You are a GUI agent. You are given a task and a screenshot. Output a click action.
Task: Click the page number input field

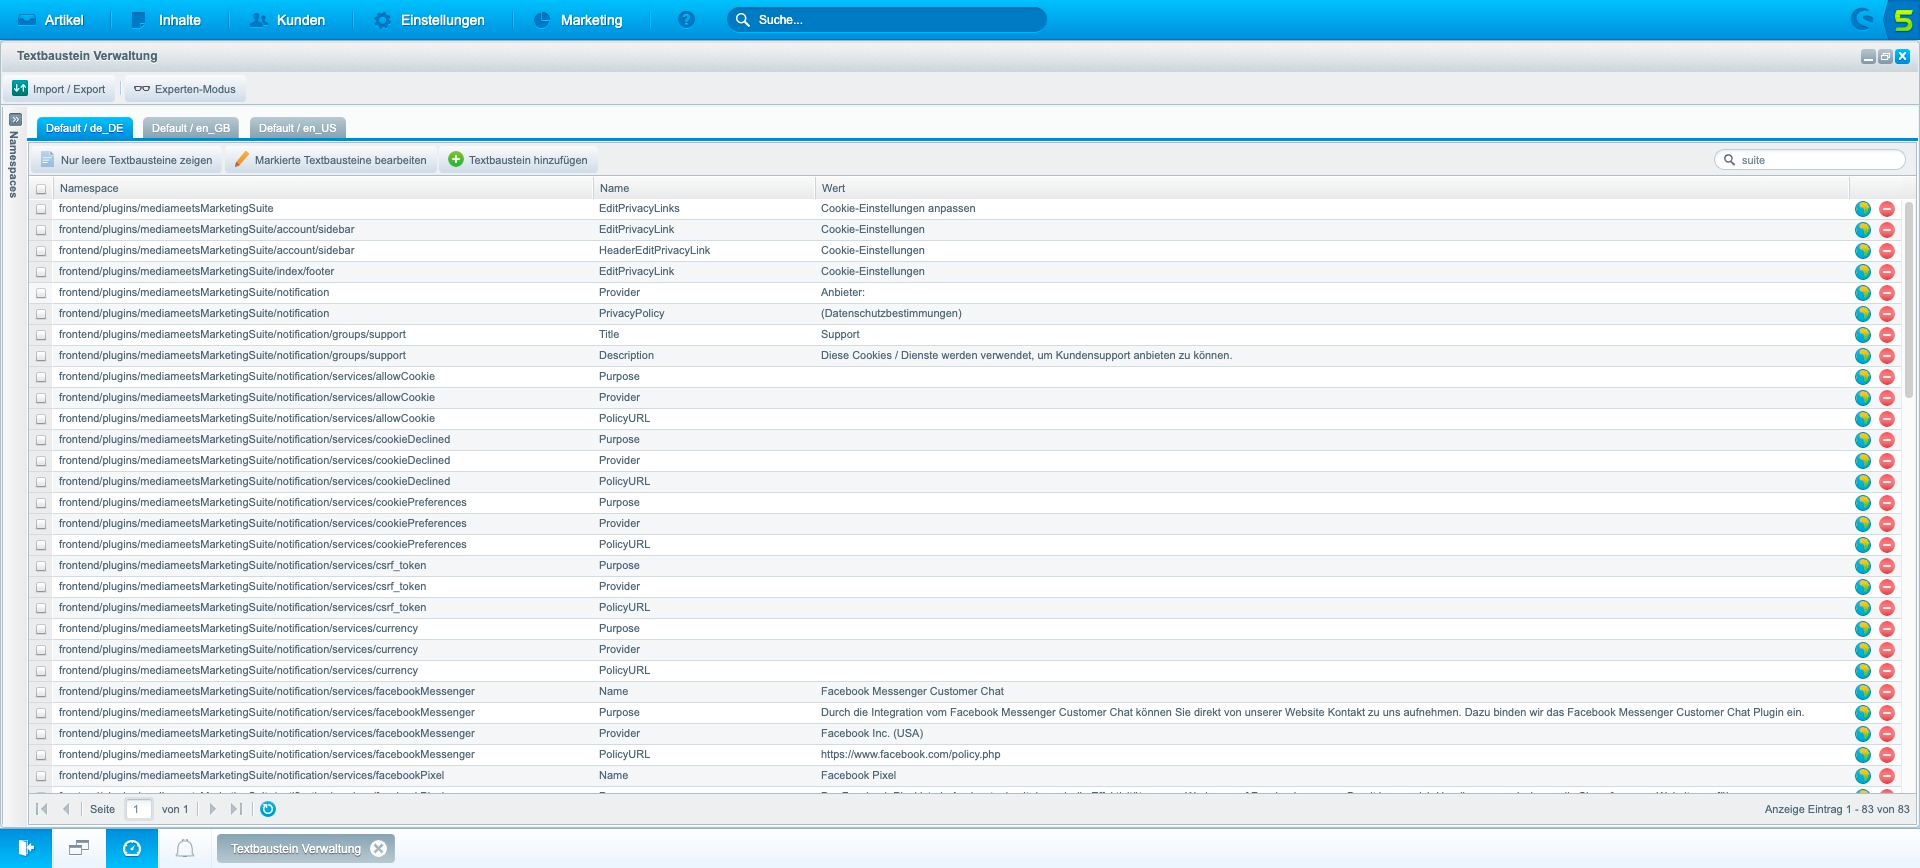tap(139, 809)
